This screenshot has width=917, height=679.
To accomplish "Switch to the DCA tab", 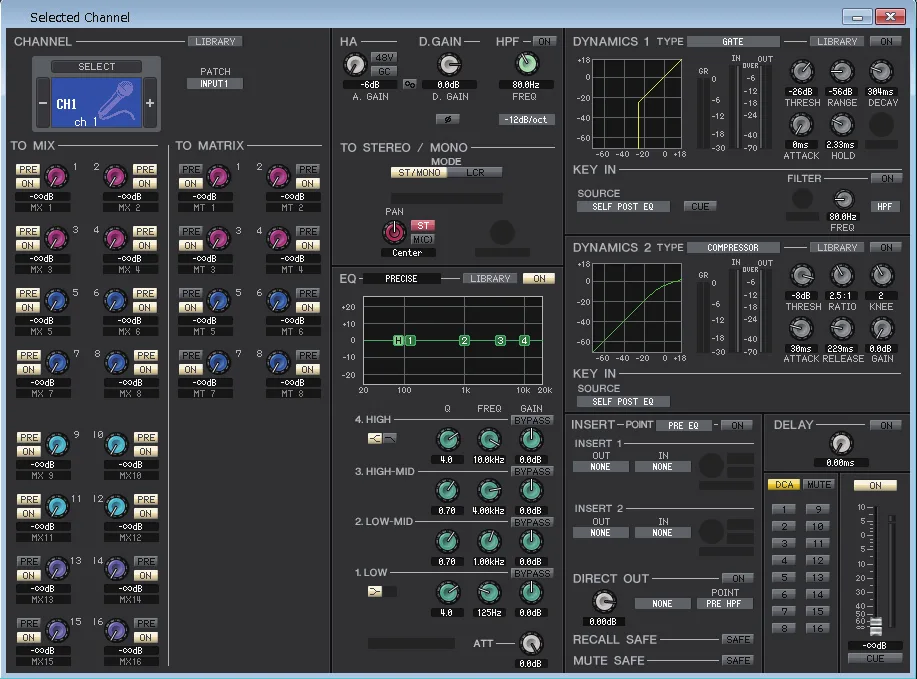I will coord(784,485).
